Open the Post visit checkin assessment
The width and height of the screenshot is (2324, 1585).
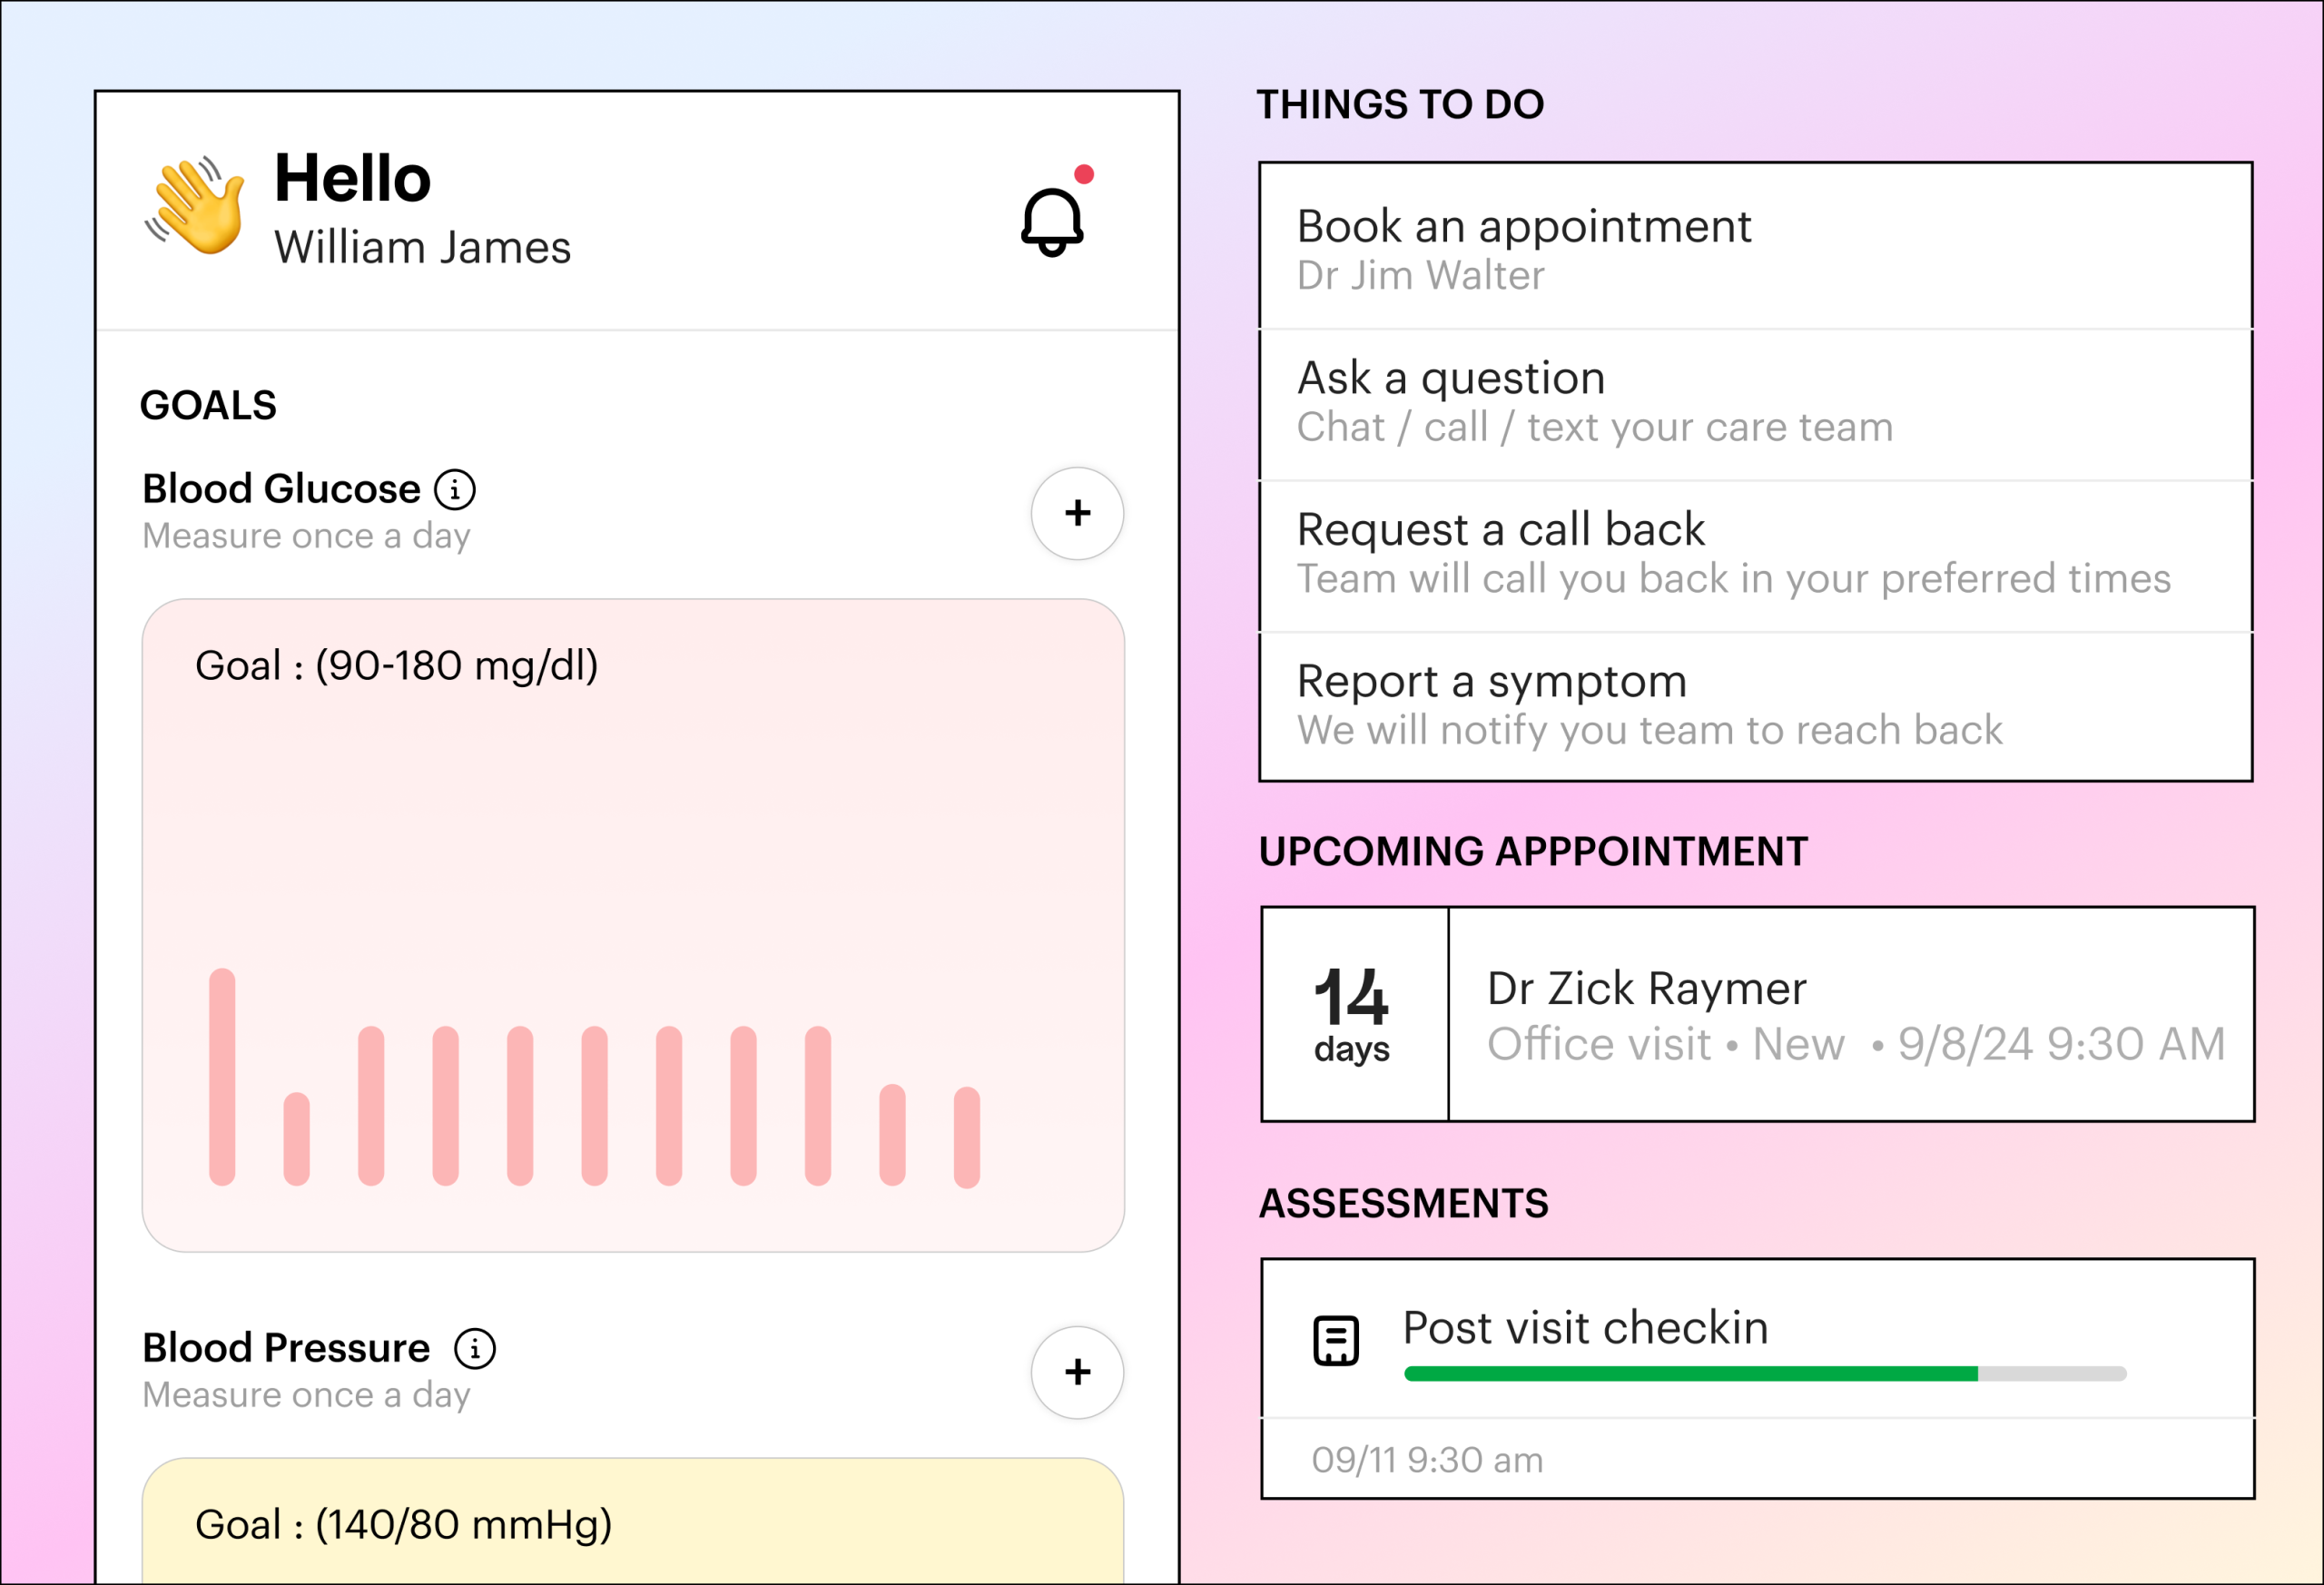pyautogui.click(x=1585, y=1327)
